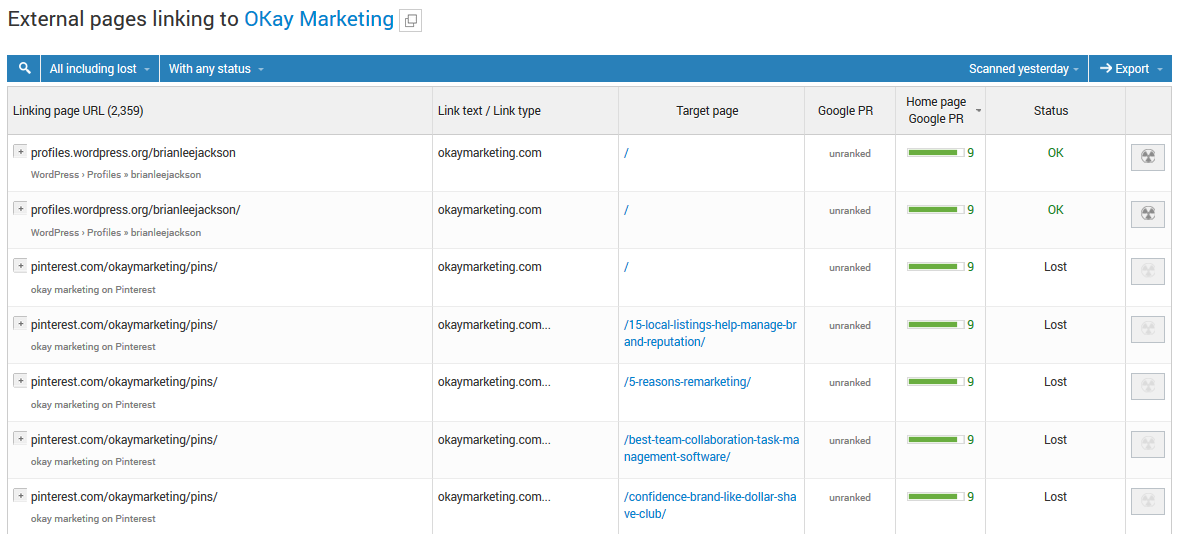This screenshot has width=1179, height=534.
Task: Sort by Home page Google PR header text
Action: tap(935, 110)
